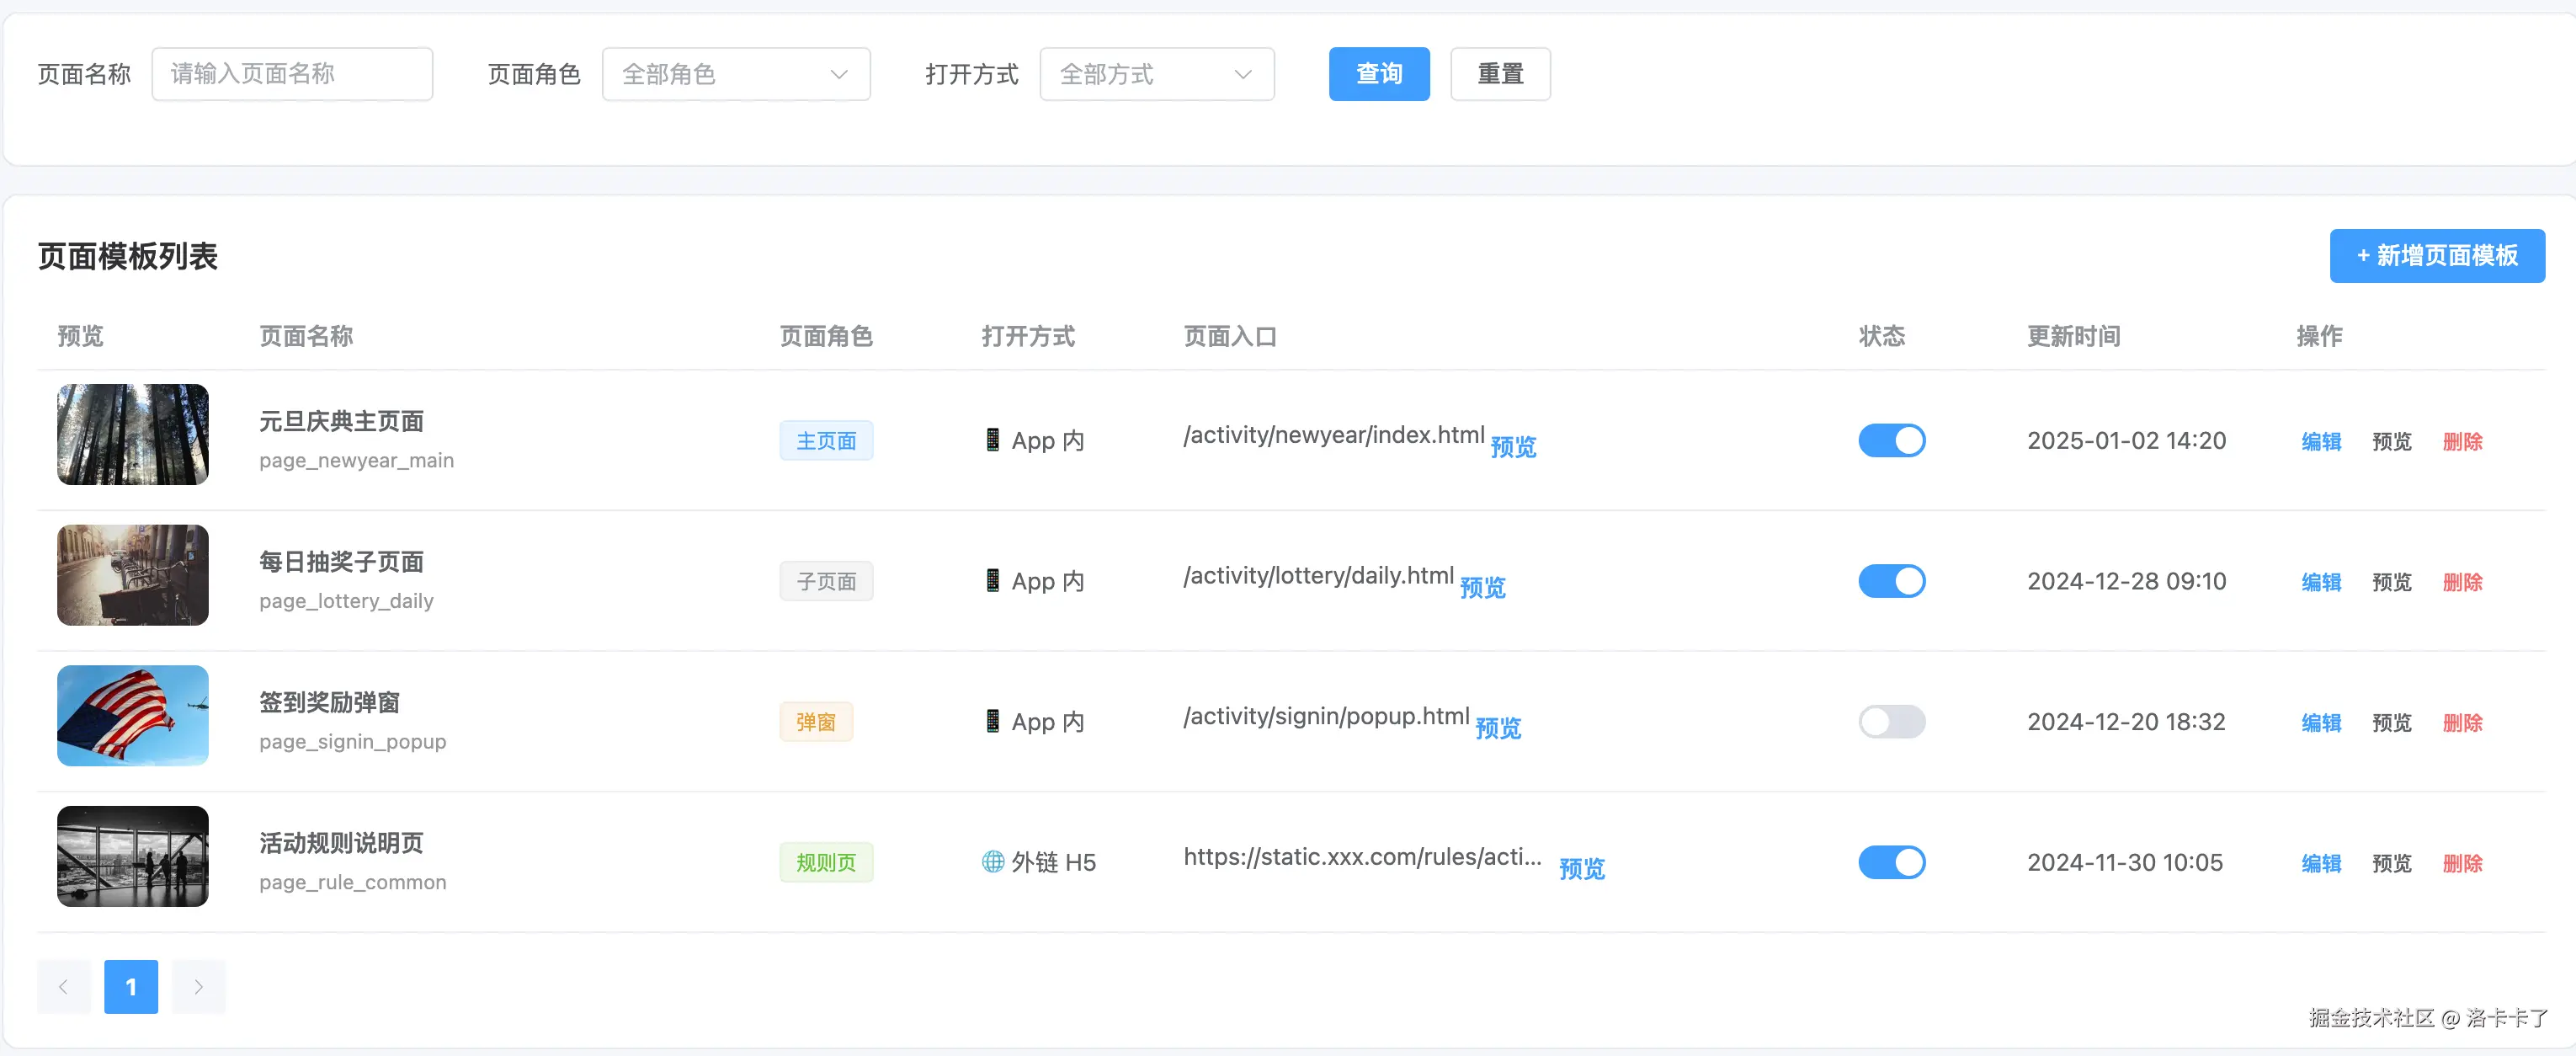Screen dimensions: 2576x1056
Task: Switch off 每日抽奖子页面 status toggle
Action: click(x=1891, y=581)
